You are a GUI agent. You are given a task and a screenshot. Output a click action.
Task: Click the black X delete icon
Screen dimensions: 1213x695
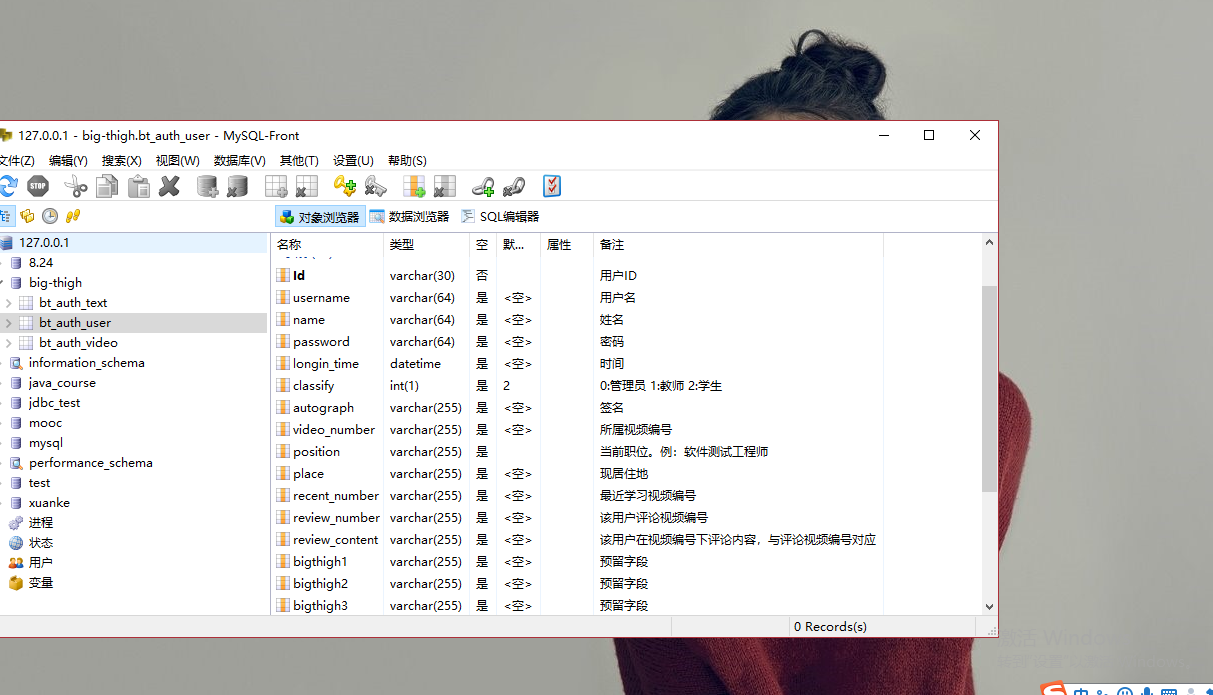click(170, 186)
